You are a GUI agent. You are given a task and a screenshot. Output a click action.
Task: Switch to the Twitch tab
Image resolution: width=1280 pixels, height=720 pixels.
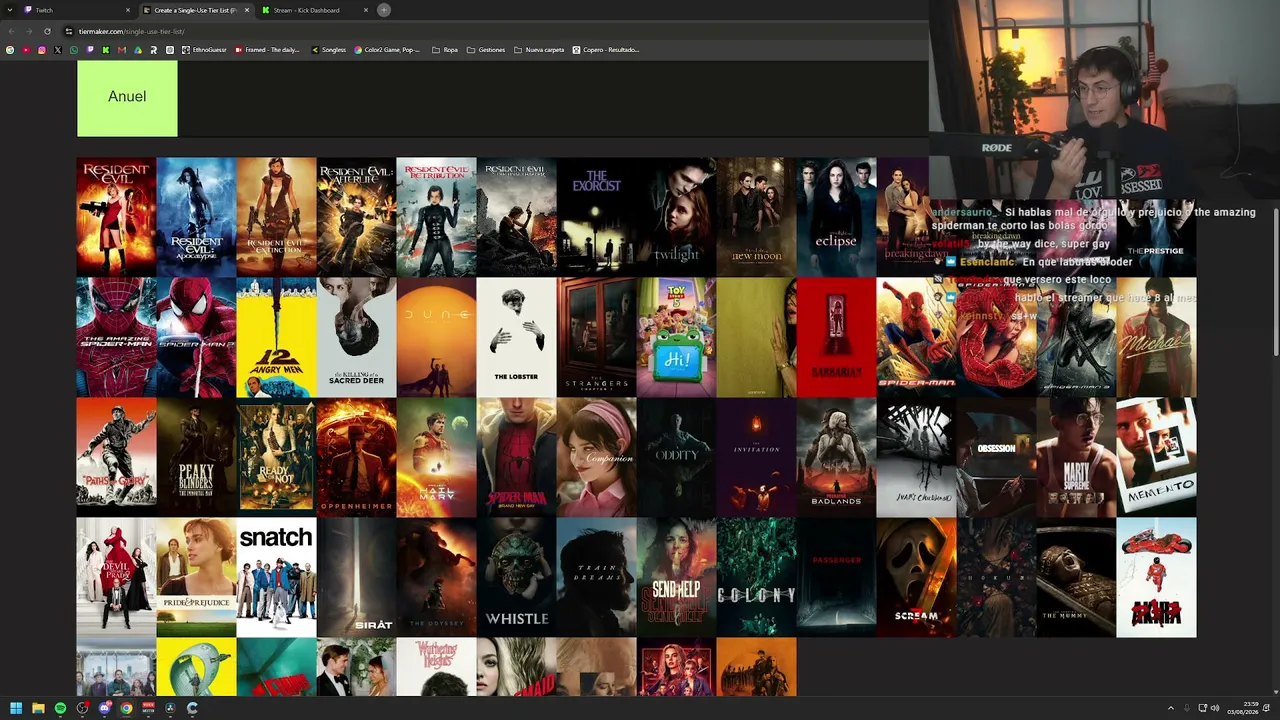coord(78,10)
